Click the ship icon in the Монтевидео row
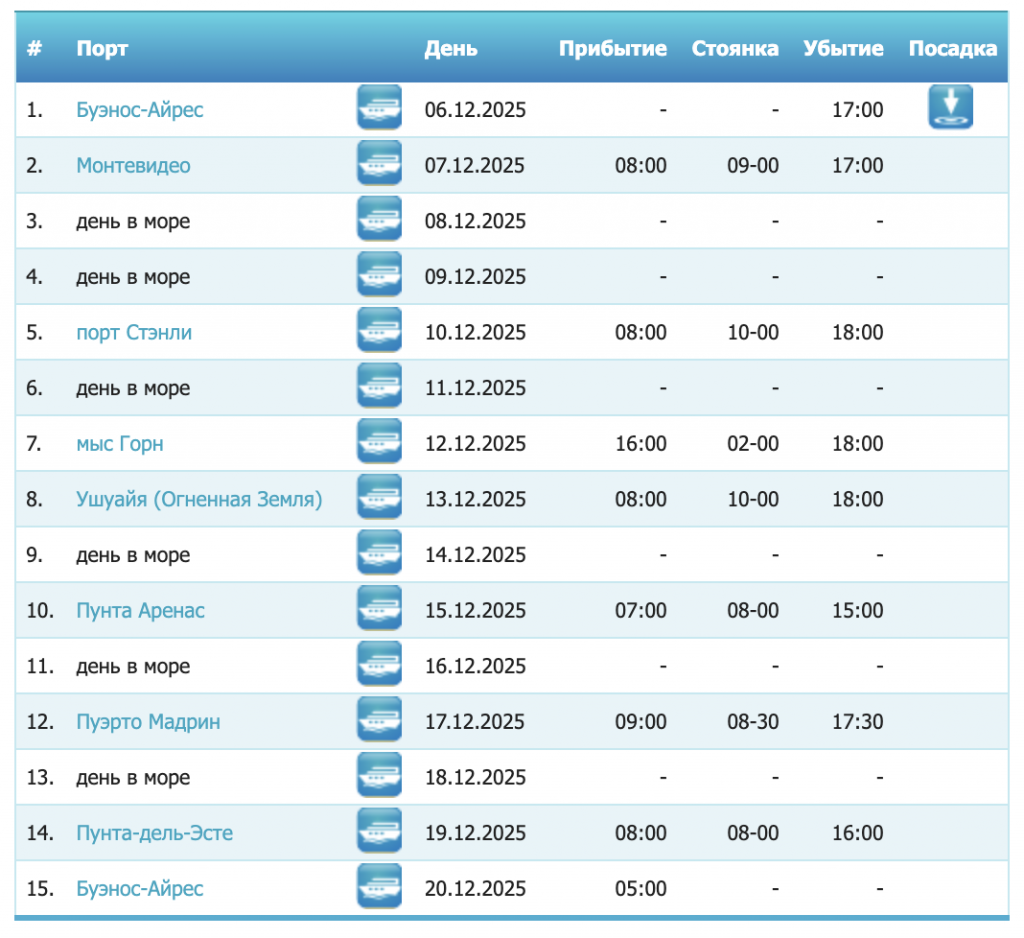This screenshot has height=938, width=1024. pyautogui.click(x=379, y=164)
